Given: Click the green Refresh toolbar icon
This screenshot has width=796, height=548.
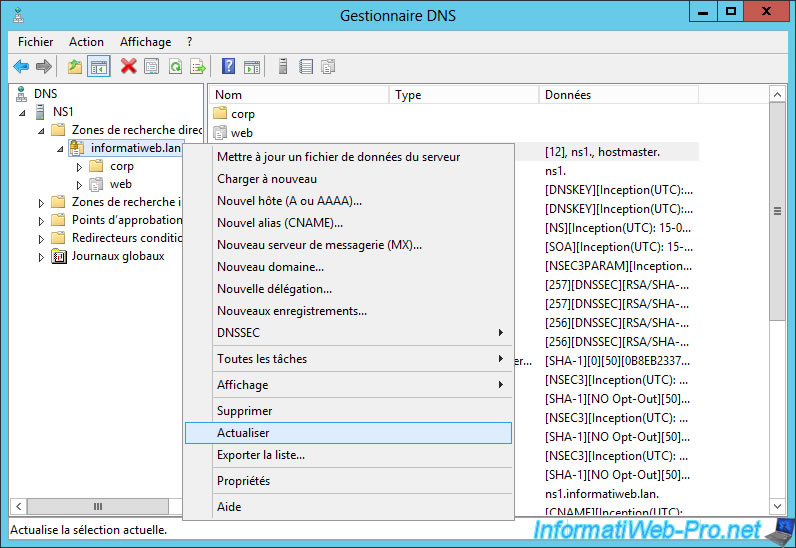Looking at the screenshot, I should [x=175, y=67].
